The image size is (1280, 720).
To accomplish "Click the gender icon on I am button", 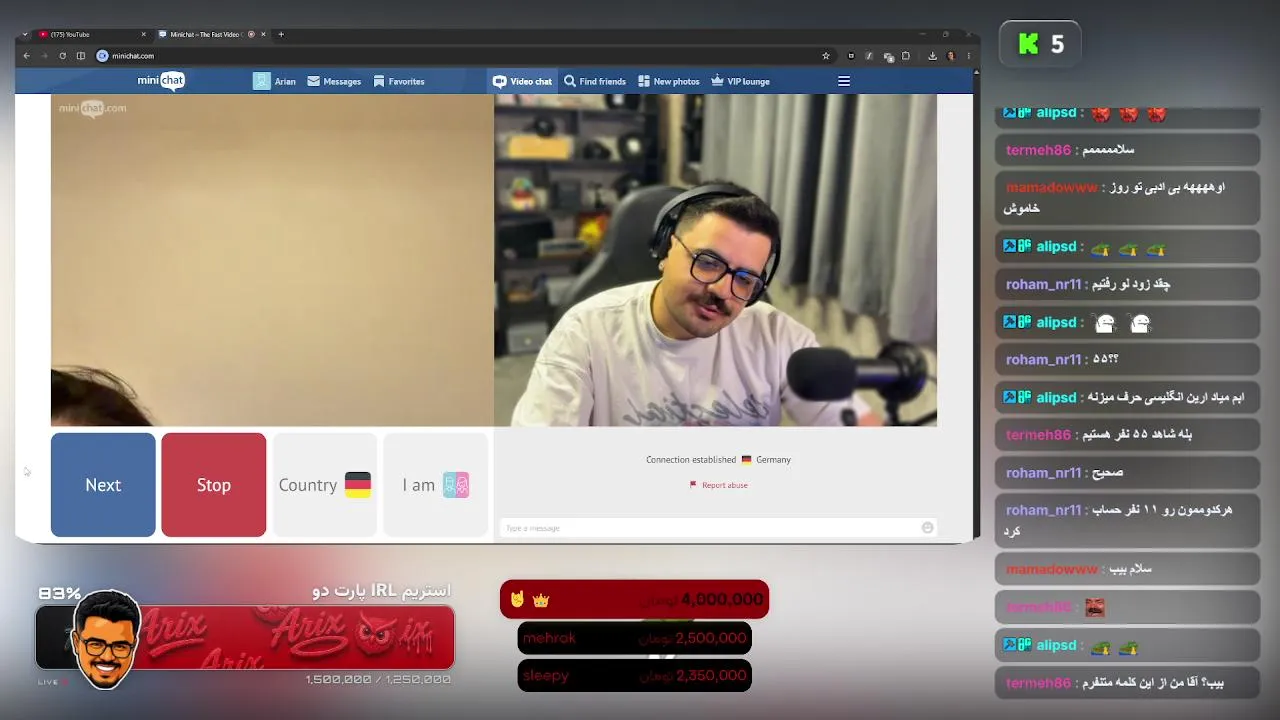I will pyautogui.click(x=456, y=485).
